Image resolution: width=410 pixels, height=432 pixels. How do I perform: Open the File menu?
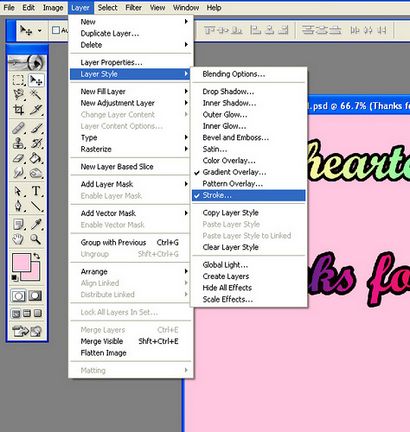(x=9, y=7)
